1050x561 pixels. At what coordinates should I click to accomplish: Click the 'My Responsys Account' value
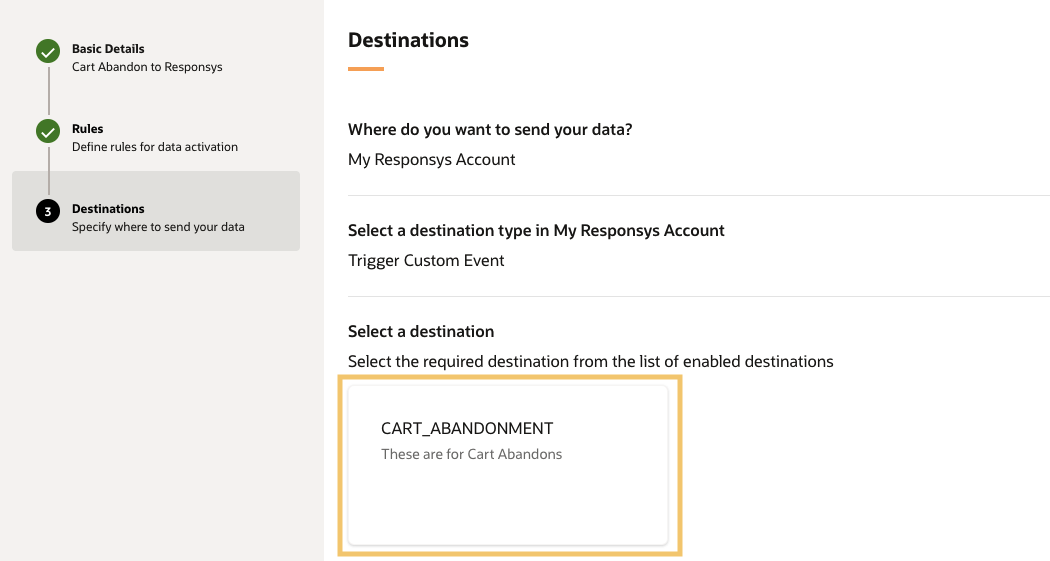[432, 160]
